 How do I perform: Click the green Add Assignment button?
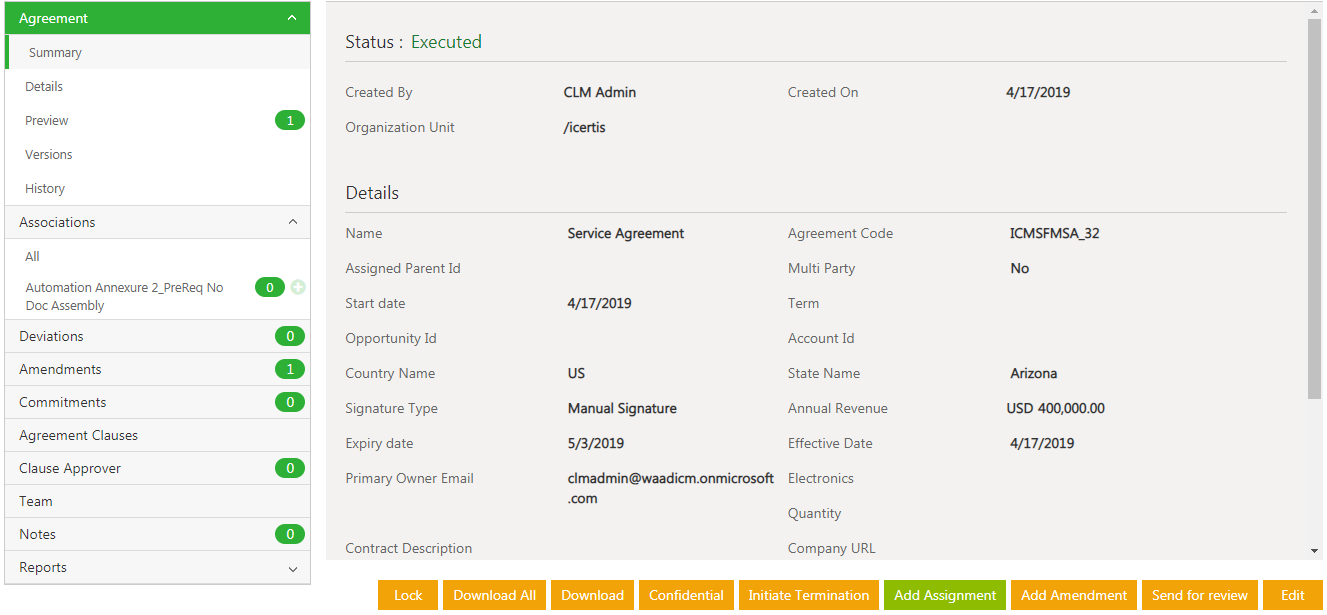tap(945, 595)
